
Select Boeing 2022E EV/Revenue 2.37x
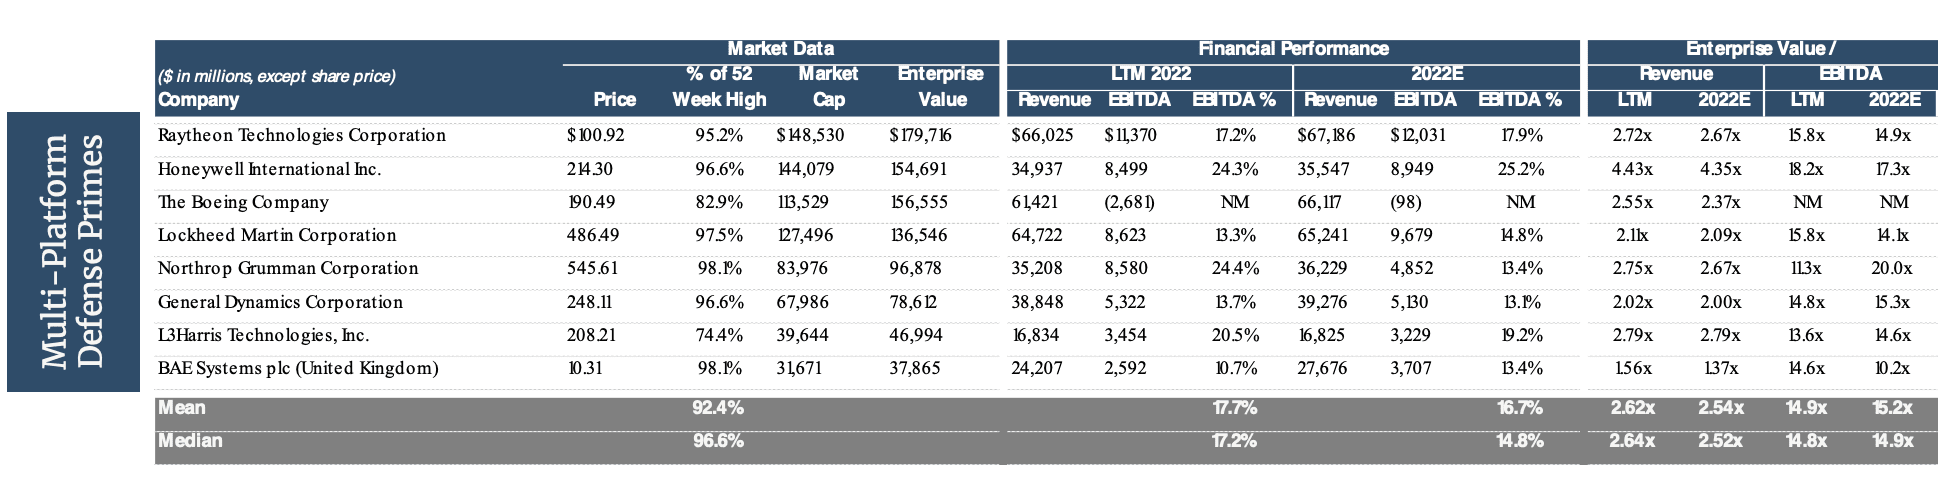1721,202
